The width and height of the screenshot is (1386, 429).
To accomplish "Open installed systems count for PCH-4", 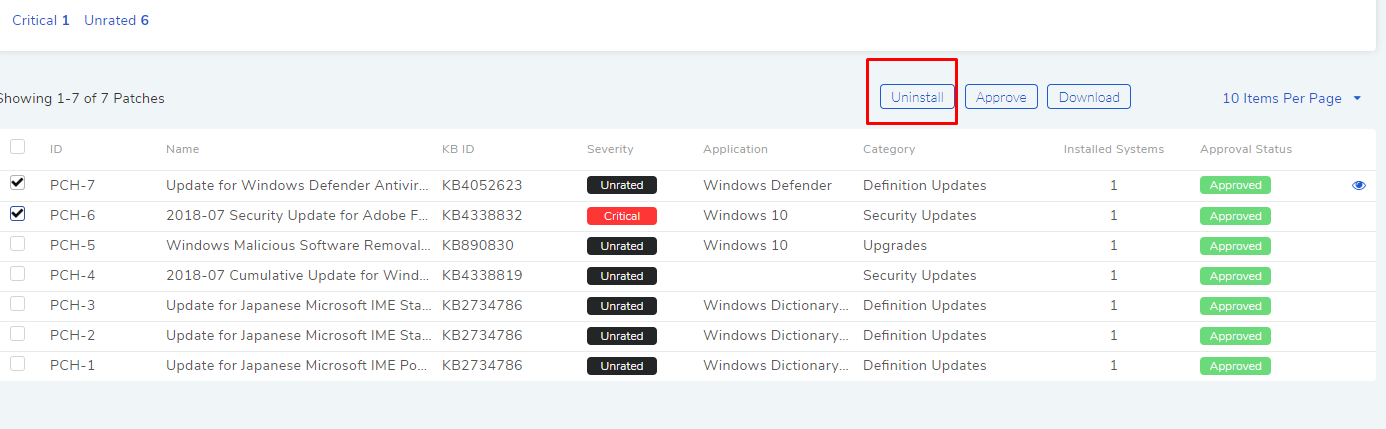I will (1114, 275).
